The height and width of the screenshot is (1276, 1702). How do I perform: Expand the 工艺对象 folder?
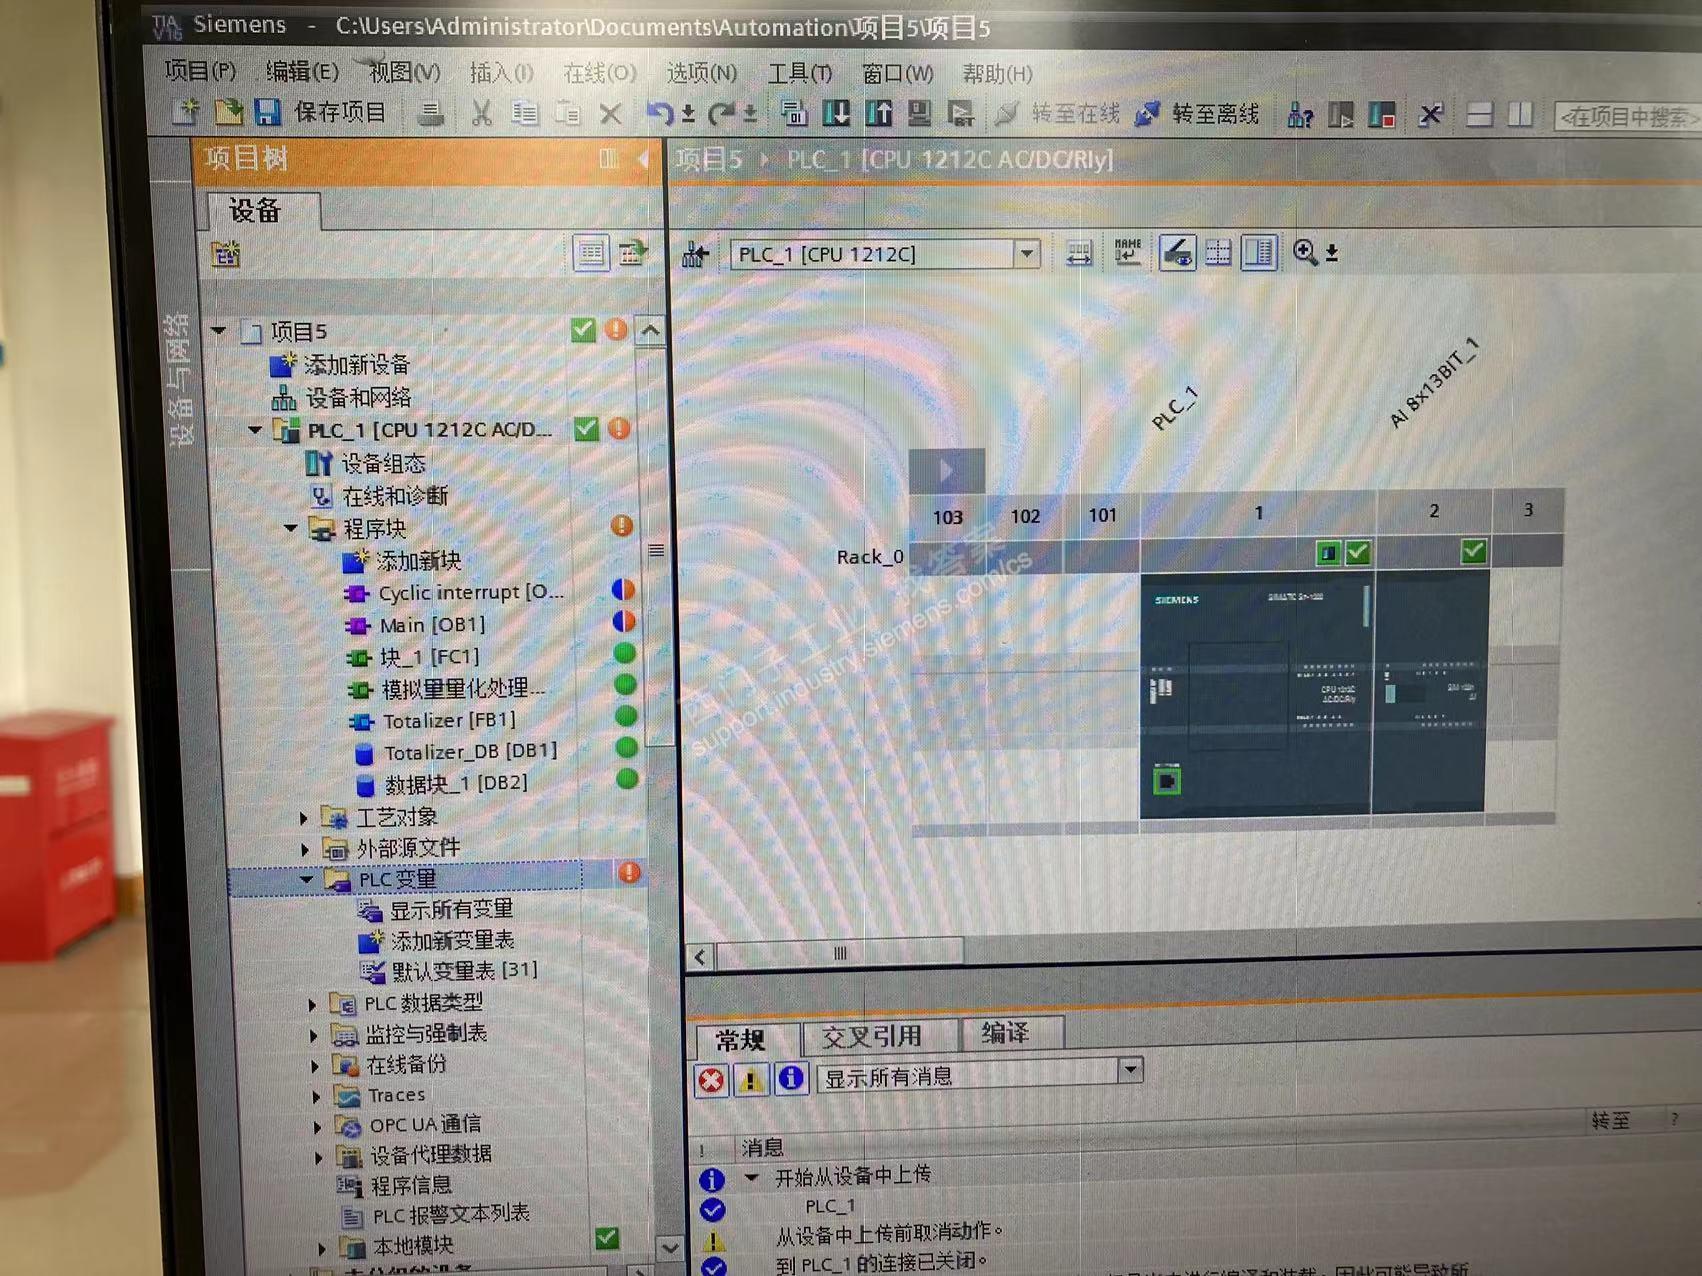pyautogui.click(x=304, y=818)
